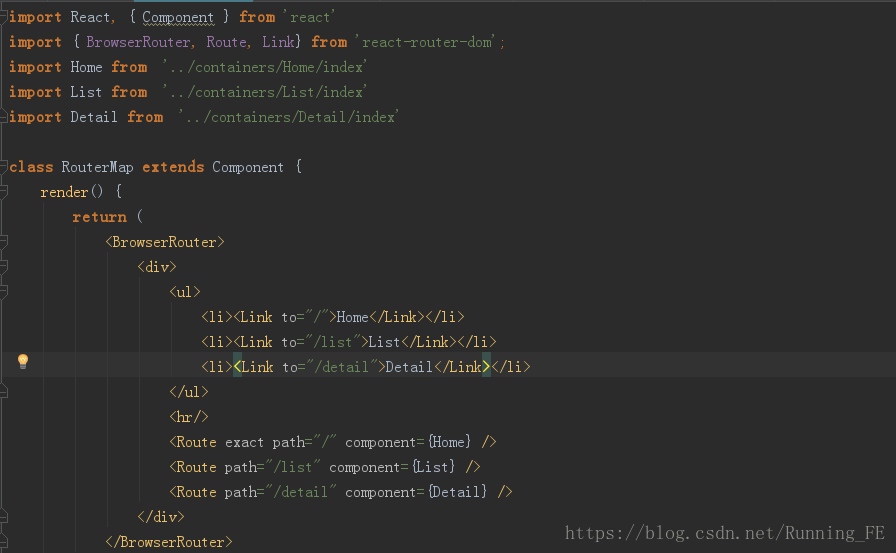The height and width of the screenshot is (553, 896).
Task: Click the exact attribute on the Route tag
Action: point(244,442)
